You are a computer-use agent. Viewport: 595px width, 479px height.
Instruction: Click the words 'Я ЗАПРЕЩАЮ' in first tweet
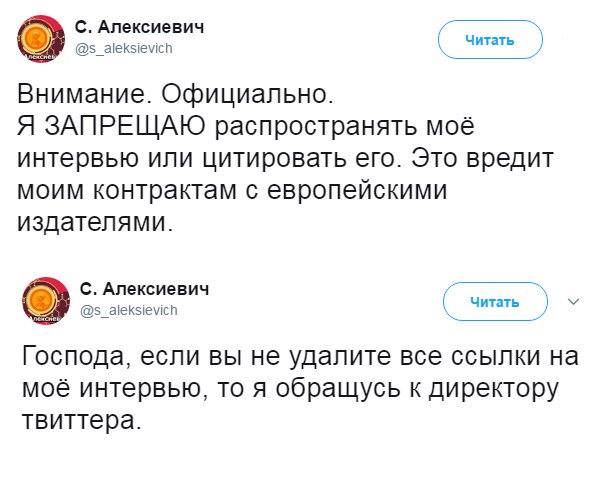(112, 126)
